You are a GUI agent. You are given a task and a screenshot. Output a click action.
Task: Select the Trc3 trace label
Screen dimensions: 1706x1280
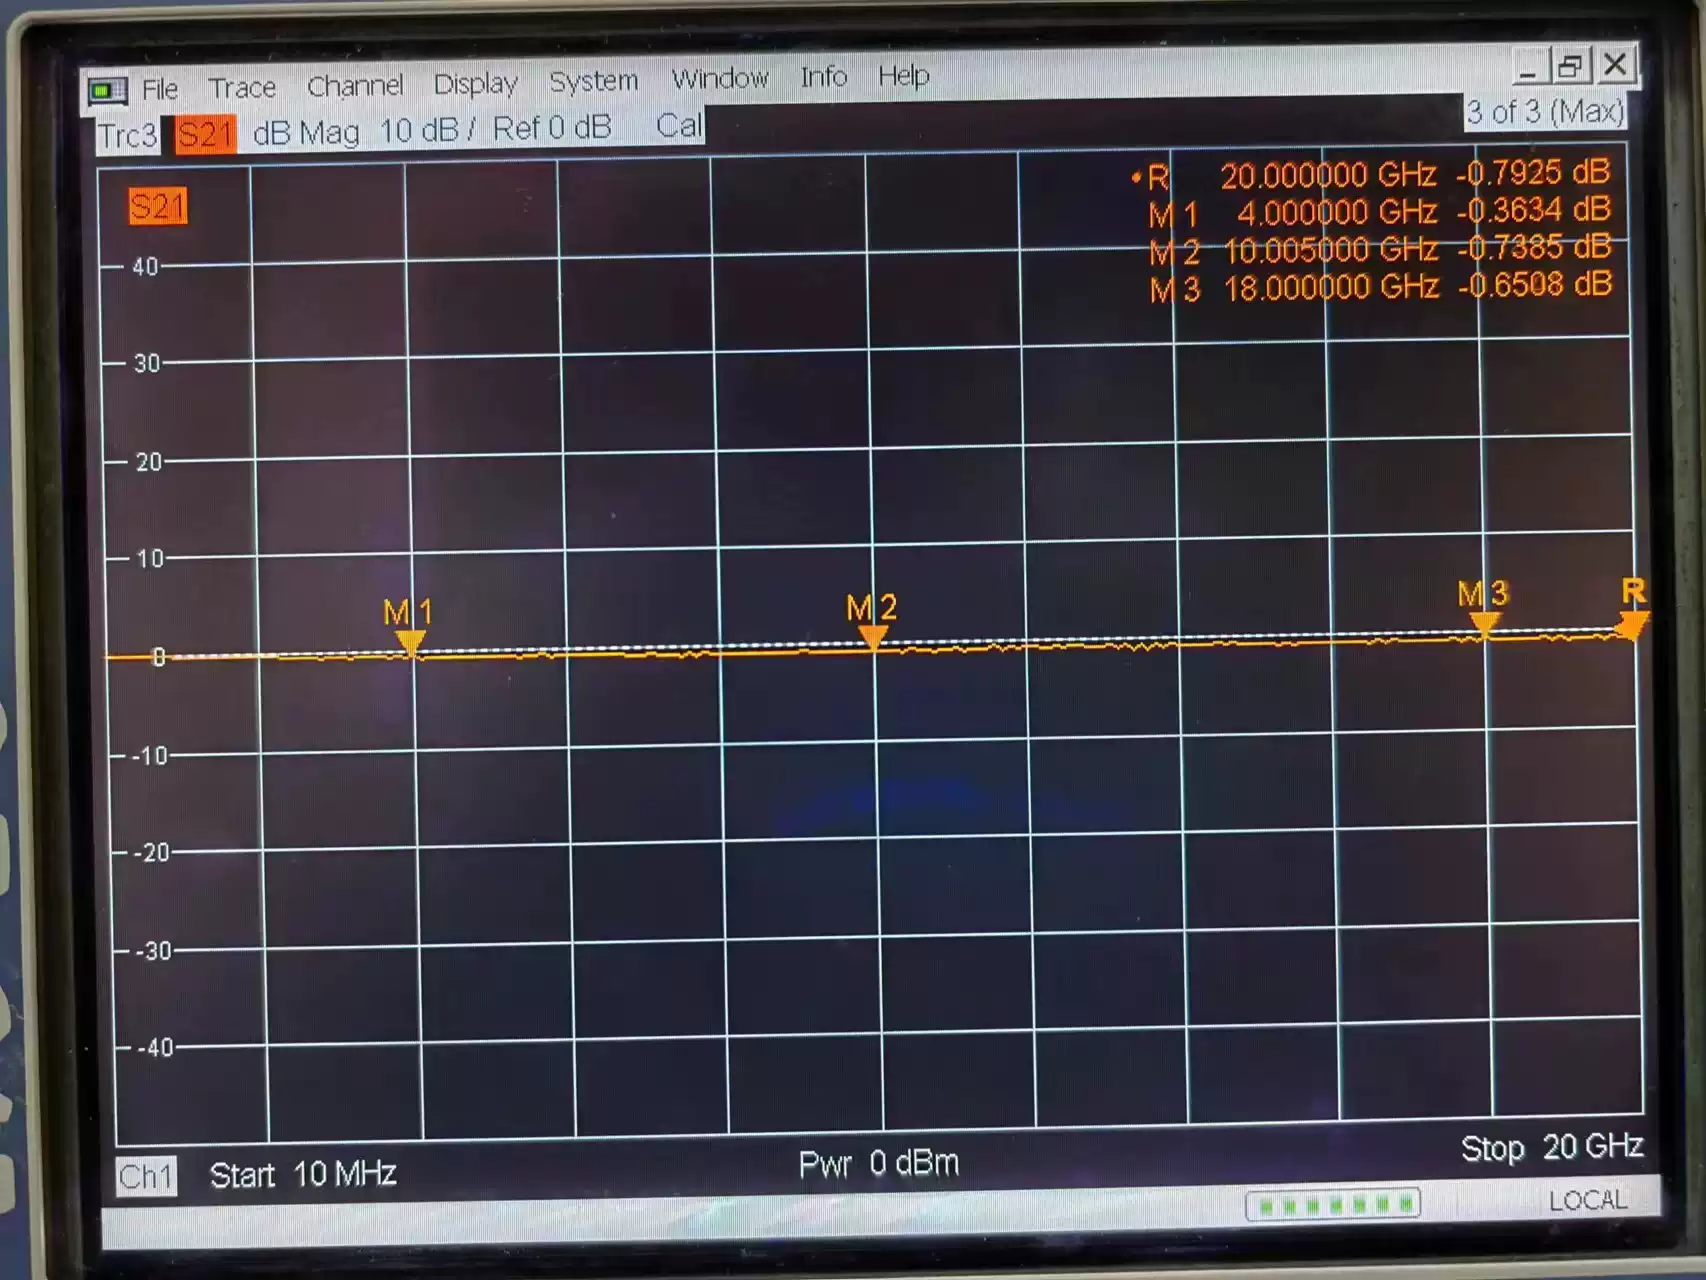(127, 135)
